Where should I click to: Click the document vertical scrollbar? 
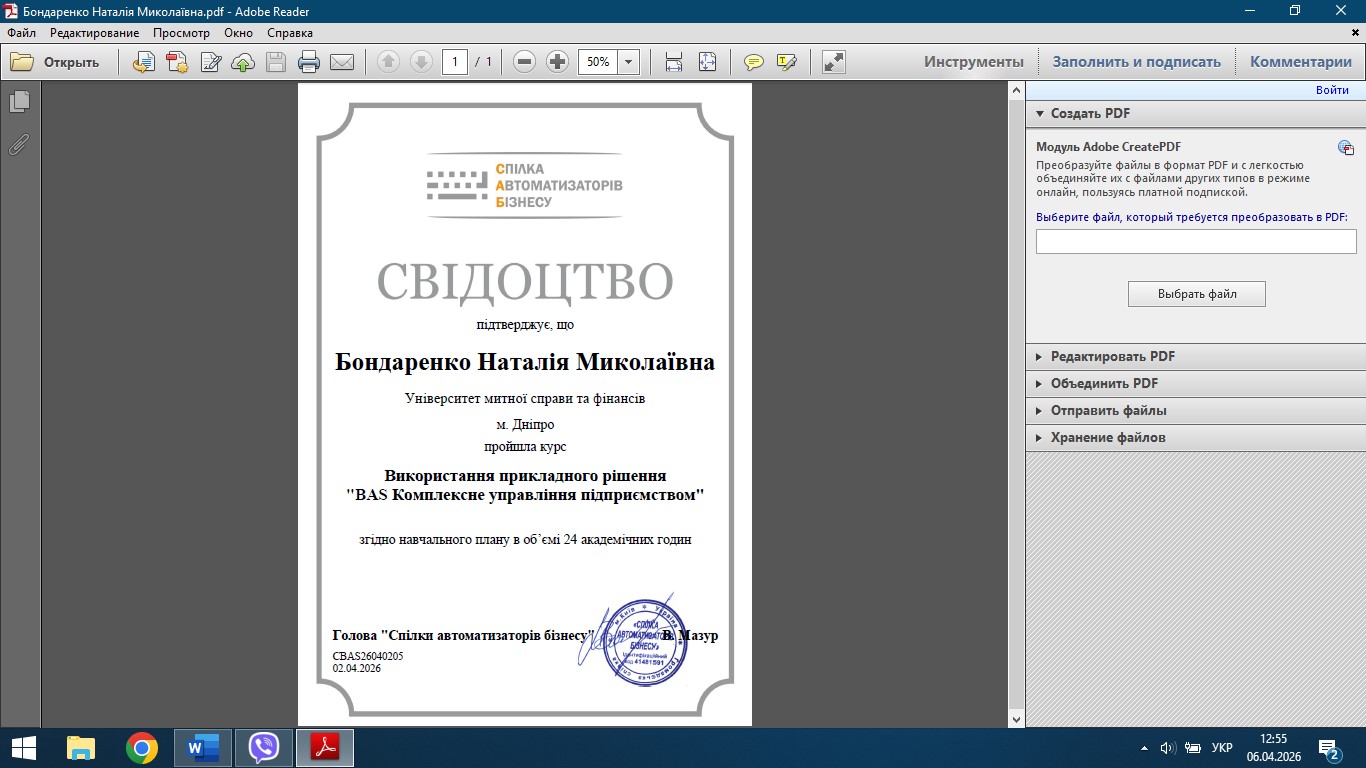1017,400
